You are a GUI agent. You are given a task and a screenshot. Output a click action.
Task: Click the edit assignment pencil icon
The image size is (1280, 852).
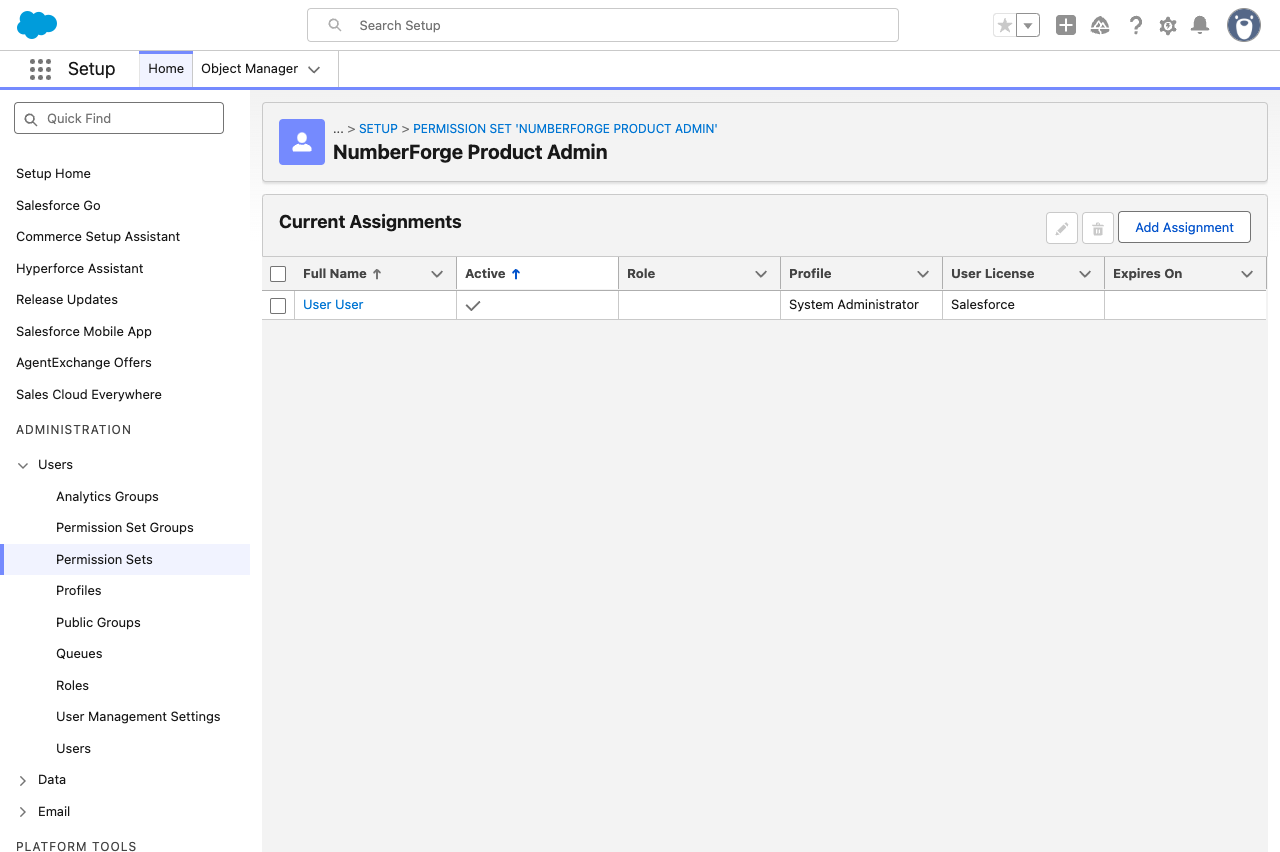tap(1062, 228)
